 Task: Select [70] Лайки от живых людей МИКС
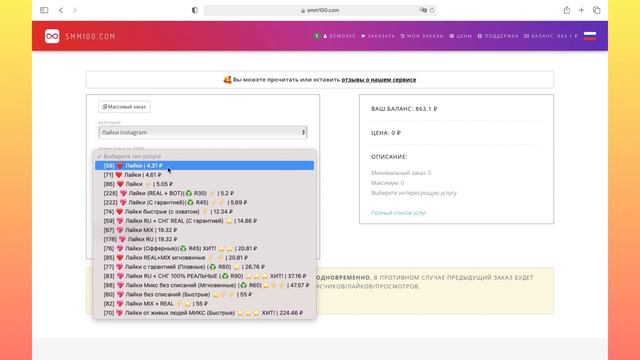tap(204, 313)
